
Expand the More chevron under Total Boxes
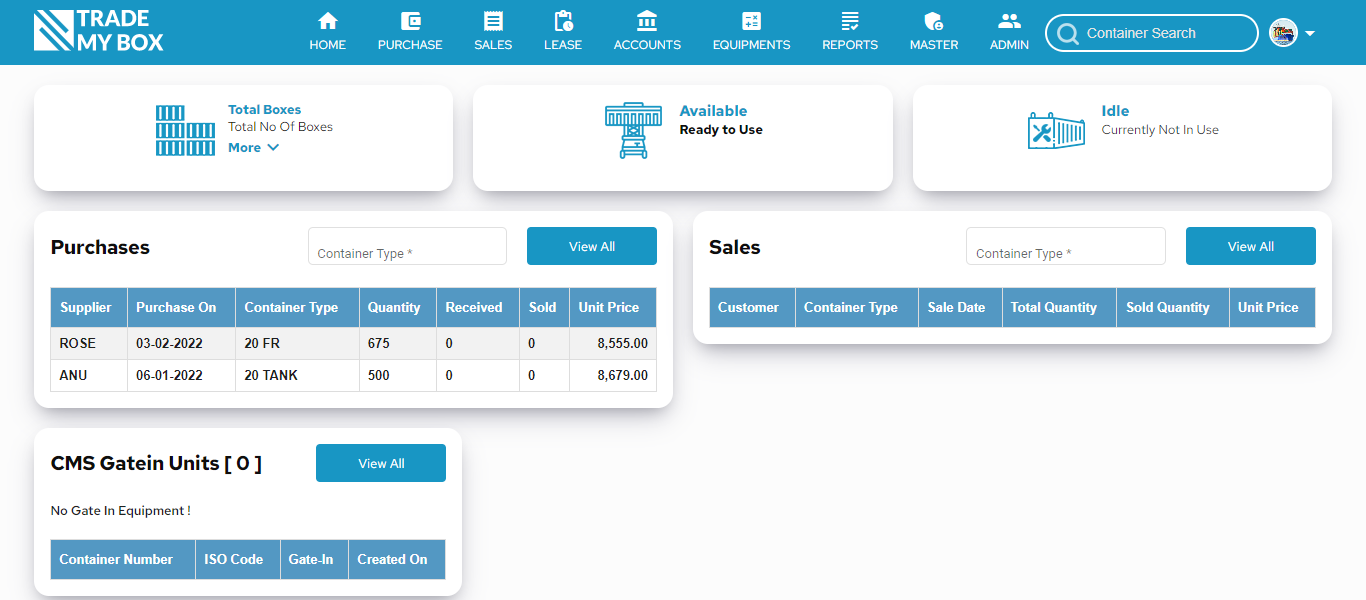click(273, 148)
